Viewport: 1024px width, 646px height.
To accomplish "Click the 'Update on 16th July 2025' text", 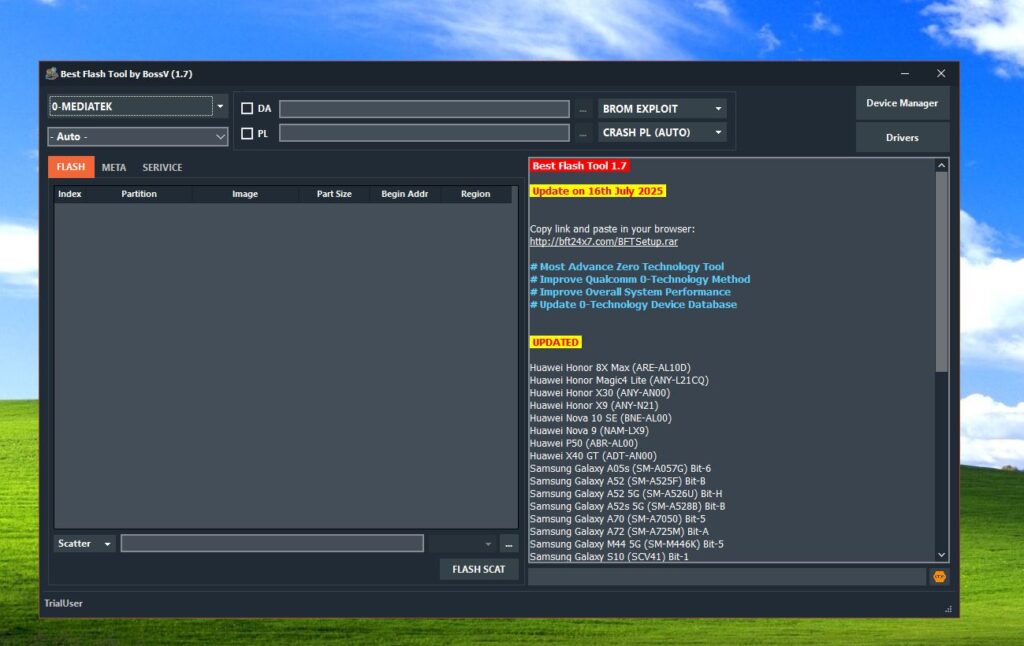I will click(x=598, y=191).
